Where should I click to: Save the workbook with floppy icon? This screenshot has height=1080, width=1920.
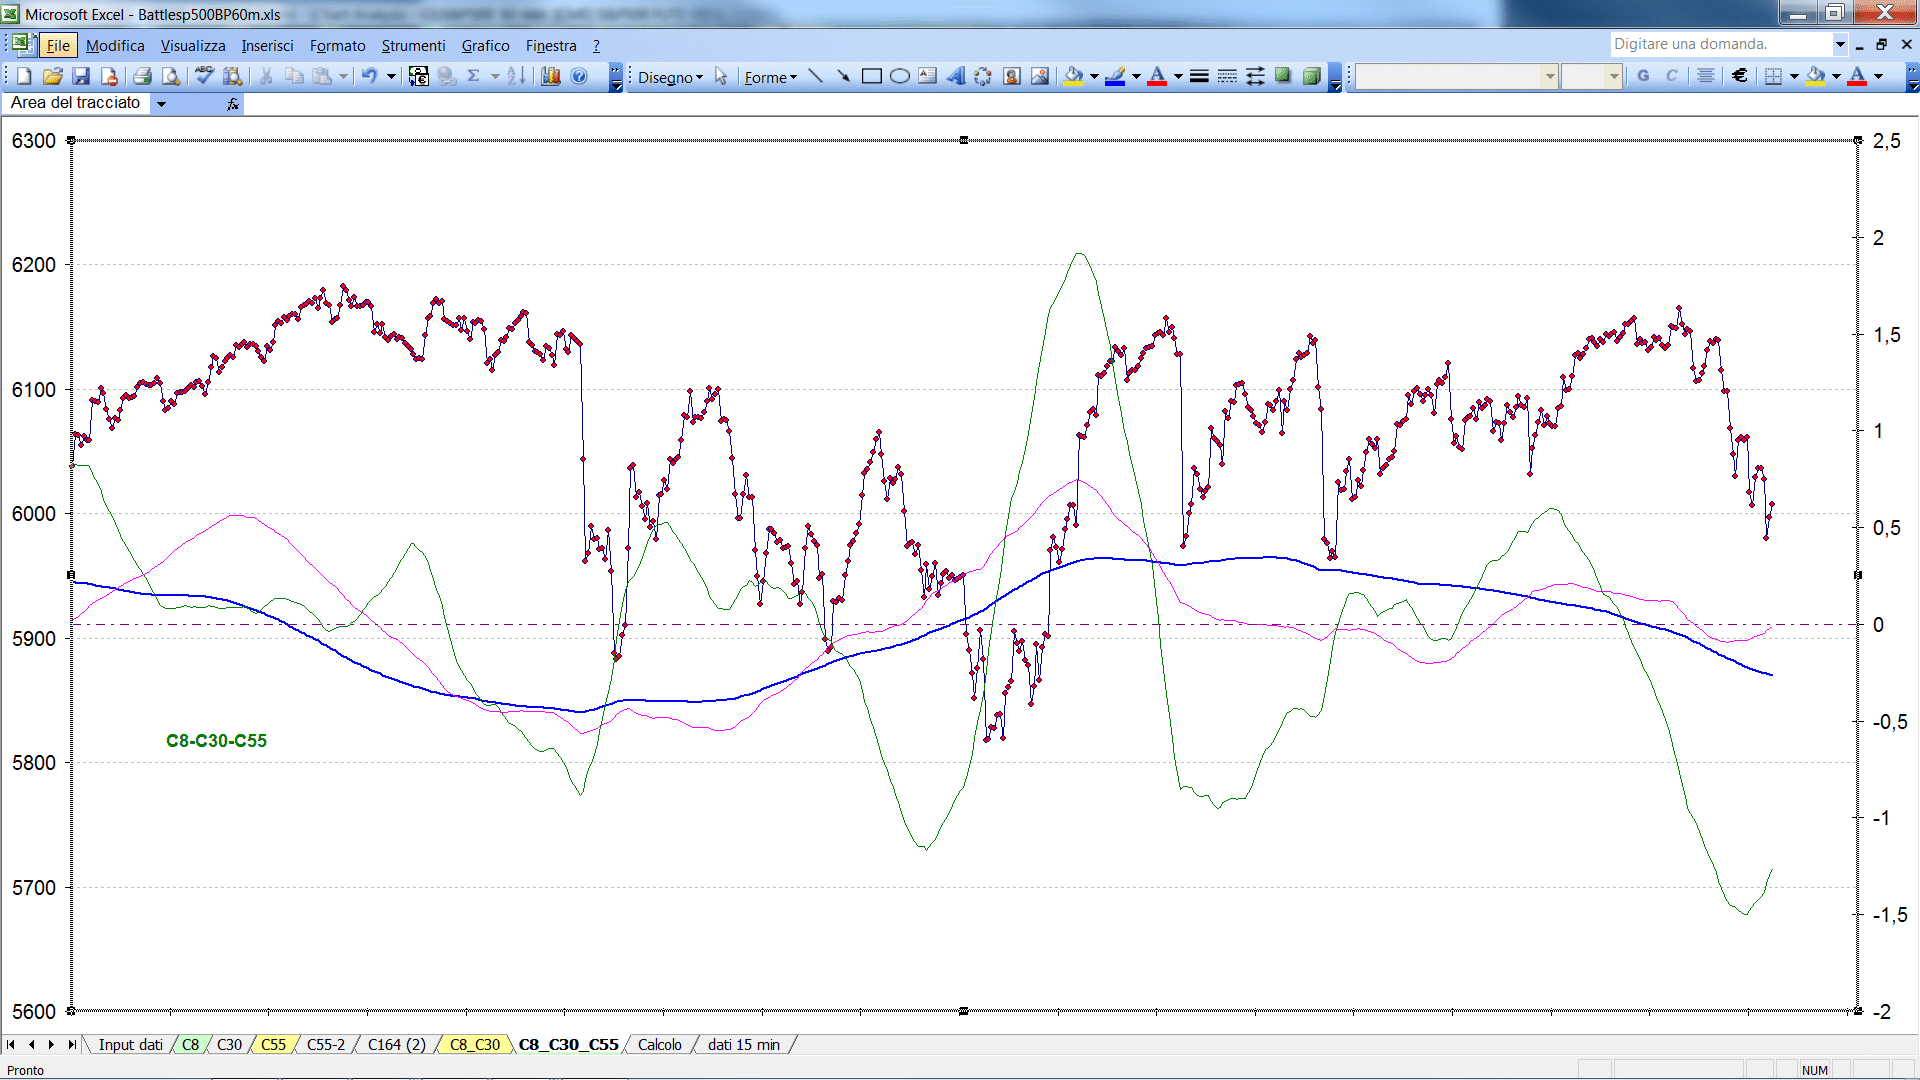(81, 76)
